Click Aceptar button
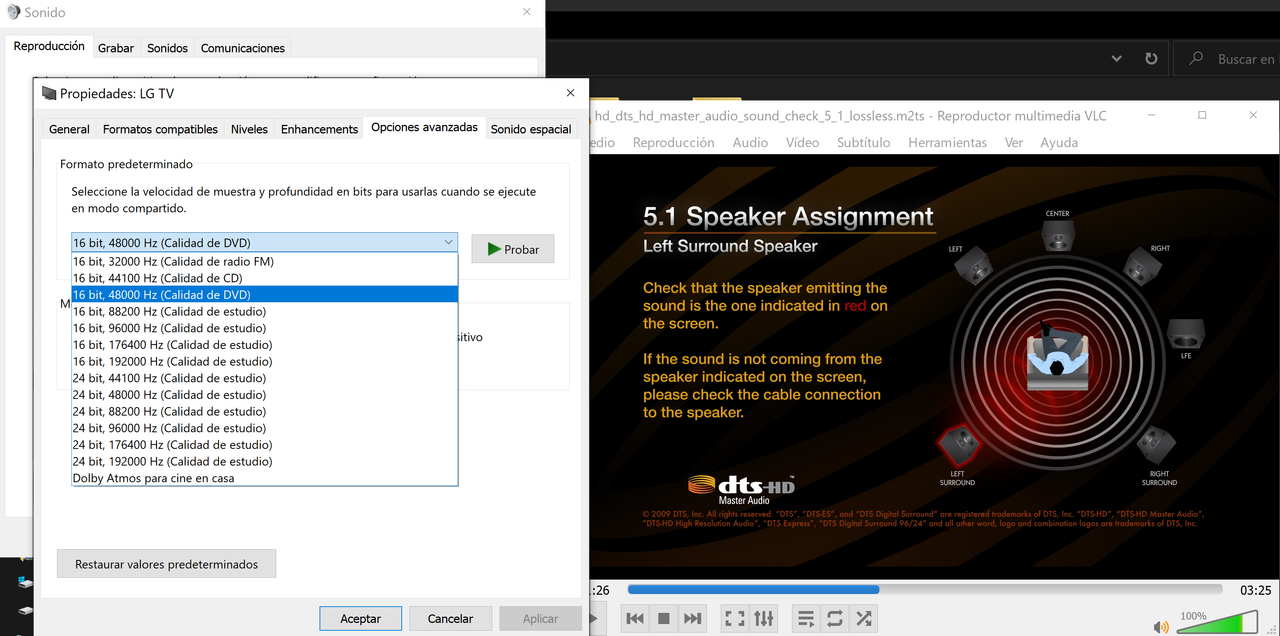 [360, 618]
